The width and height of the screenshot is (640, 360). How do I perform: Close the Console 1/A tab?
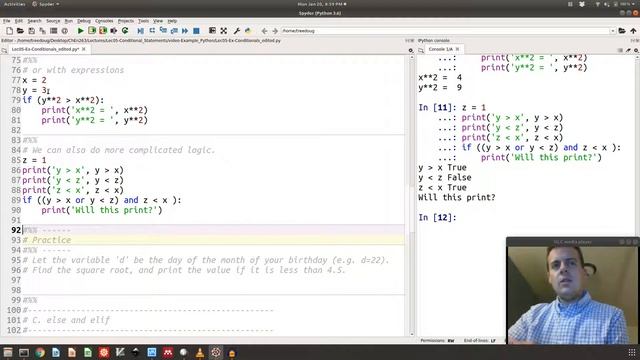tap(457, 49)
